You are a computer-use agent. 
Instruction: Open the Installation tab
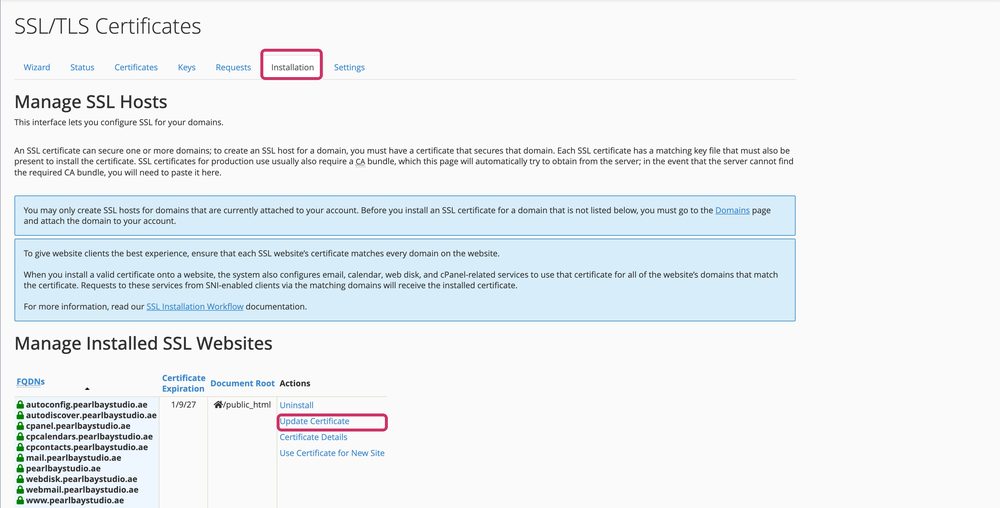point(292,67)
